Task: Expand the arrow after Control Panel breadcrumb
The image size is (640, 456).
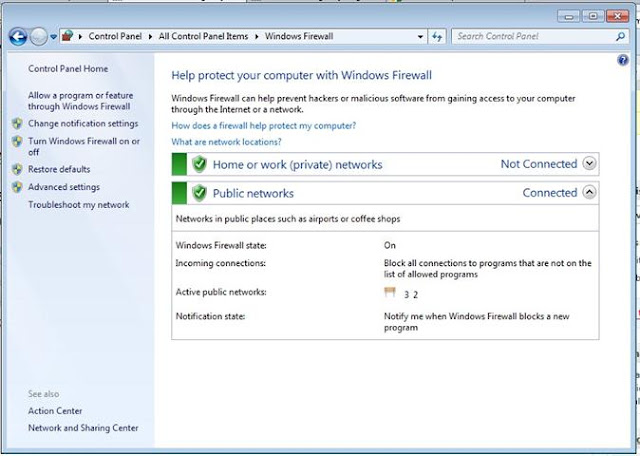Action: click(150, 37)
